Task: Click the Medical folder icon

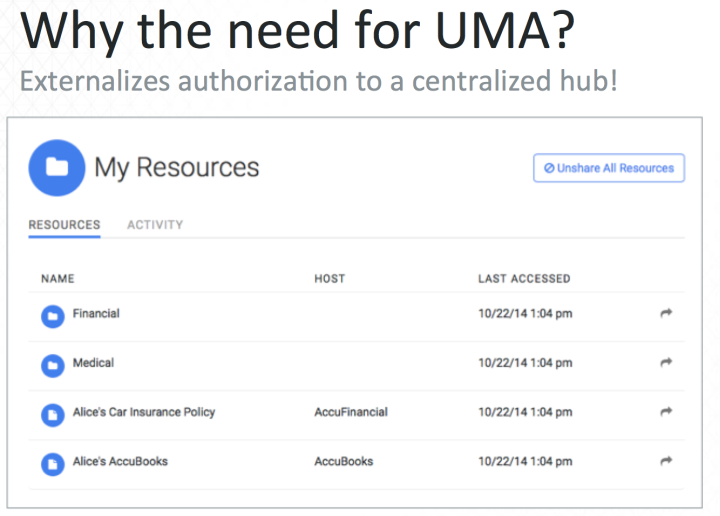Action: tap(52, 365)
